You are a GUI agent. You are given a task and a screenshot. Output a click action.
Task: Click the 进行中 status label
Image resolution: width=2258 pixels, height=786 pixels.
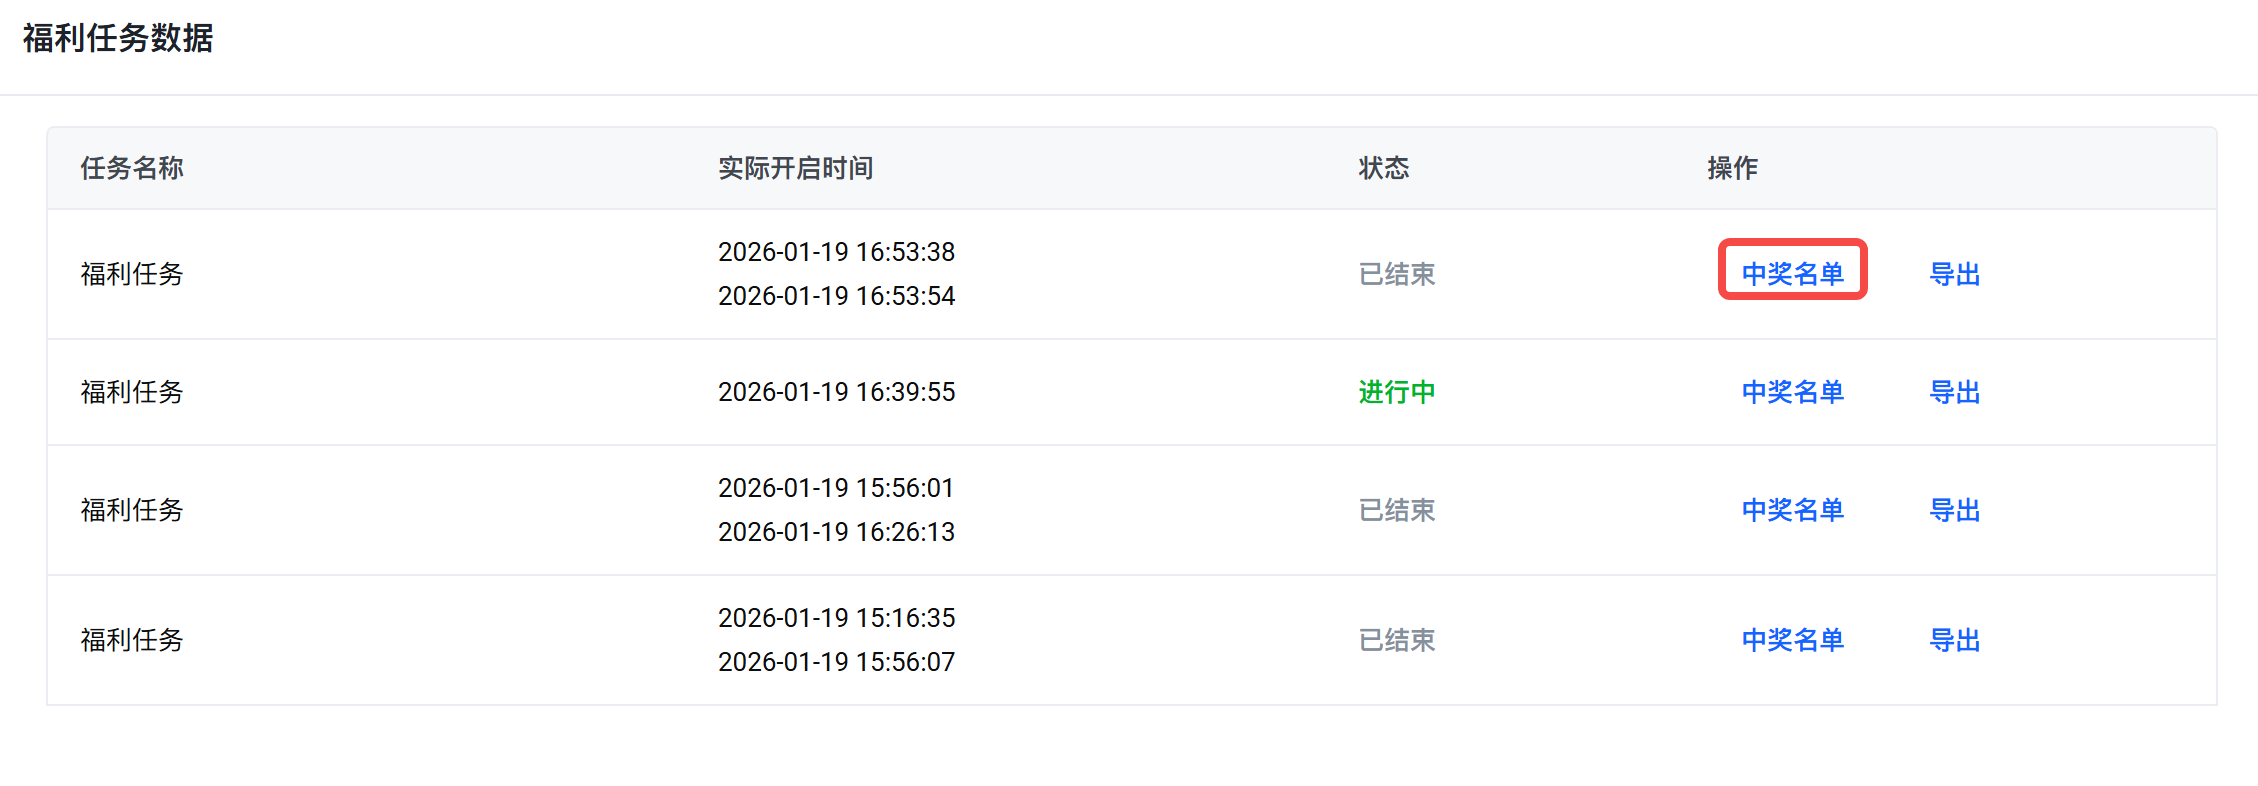tap(1396, 391)
